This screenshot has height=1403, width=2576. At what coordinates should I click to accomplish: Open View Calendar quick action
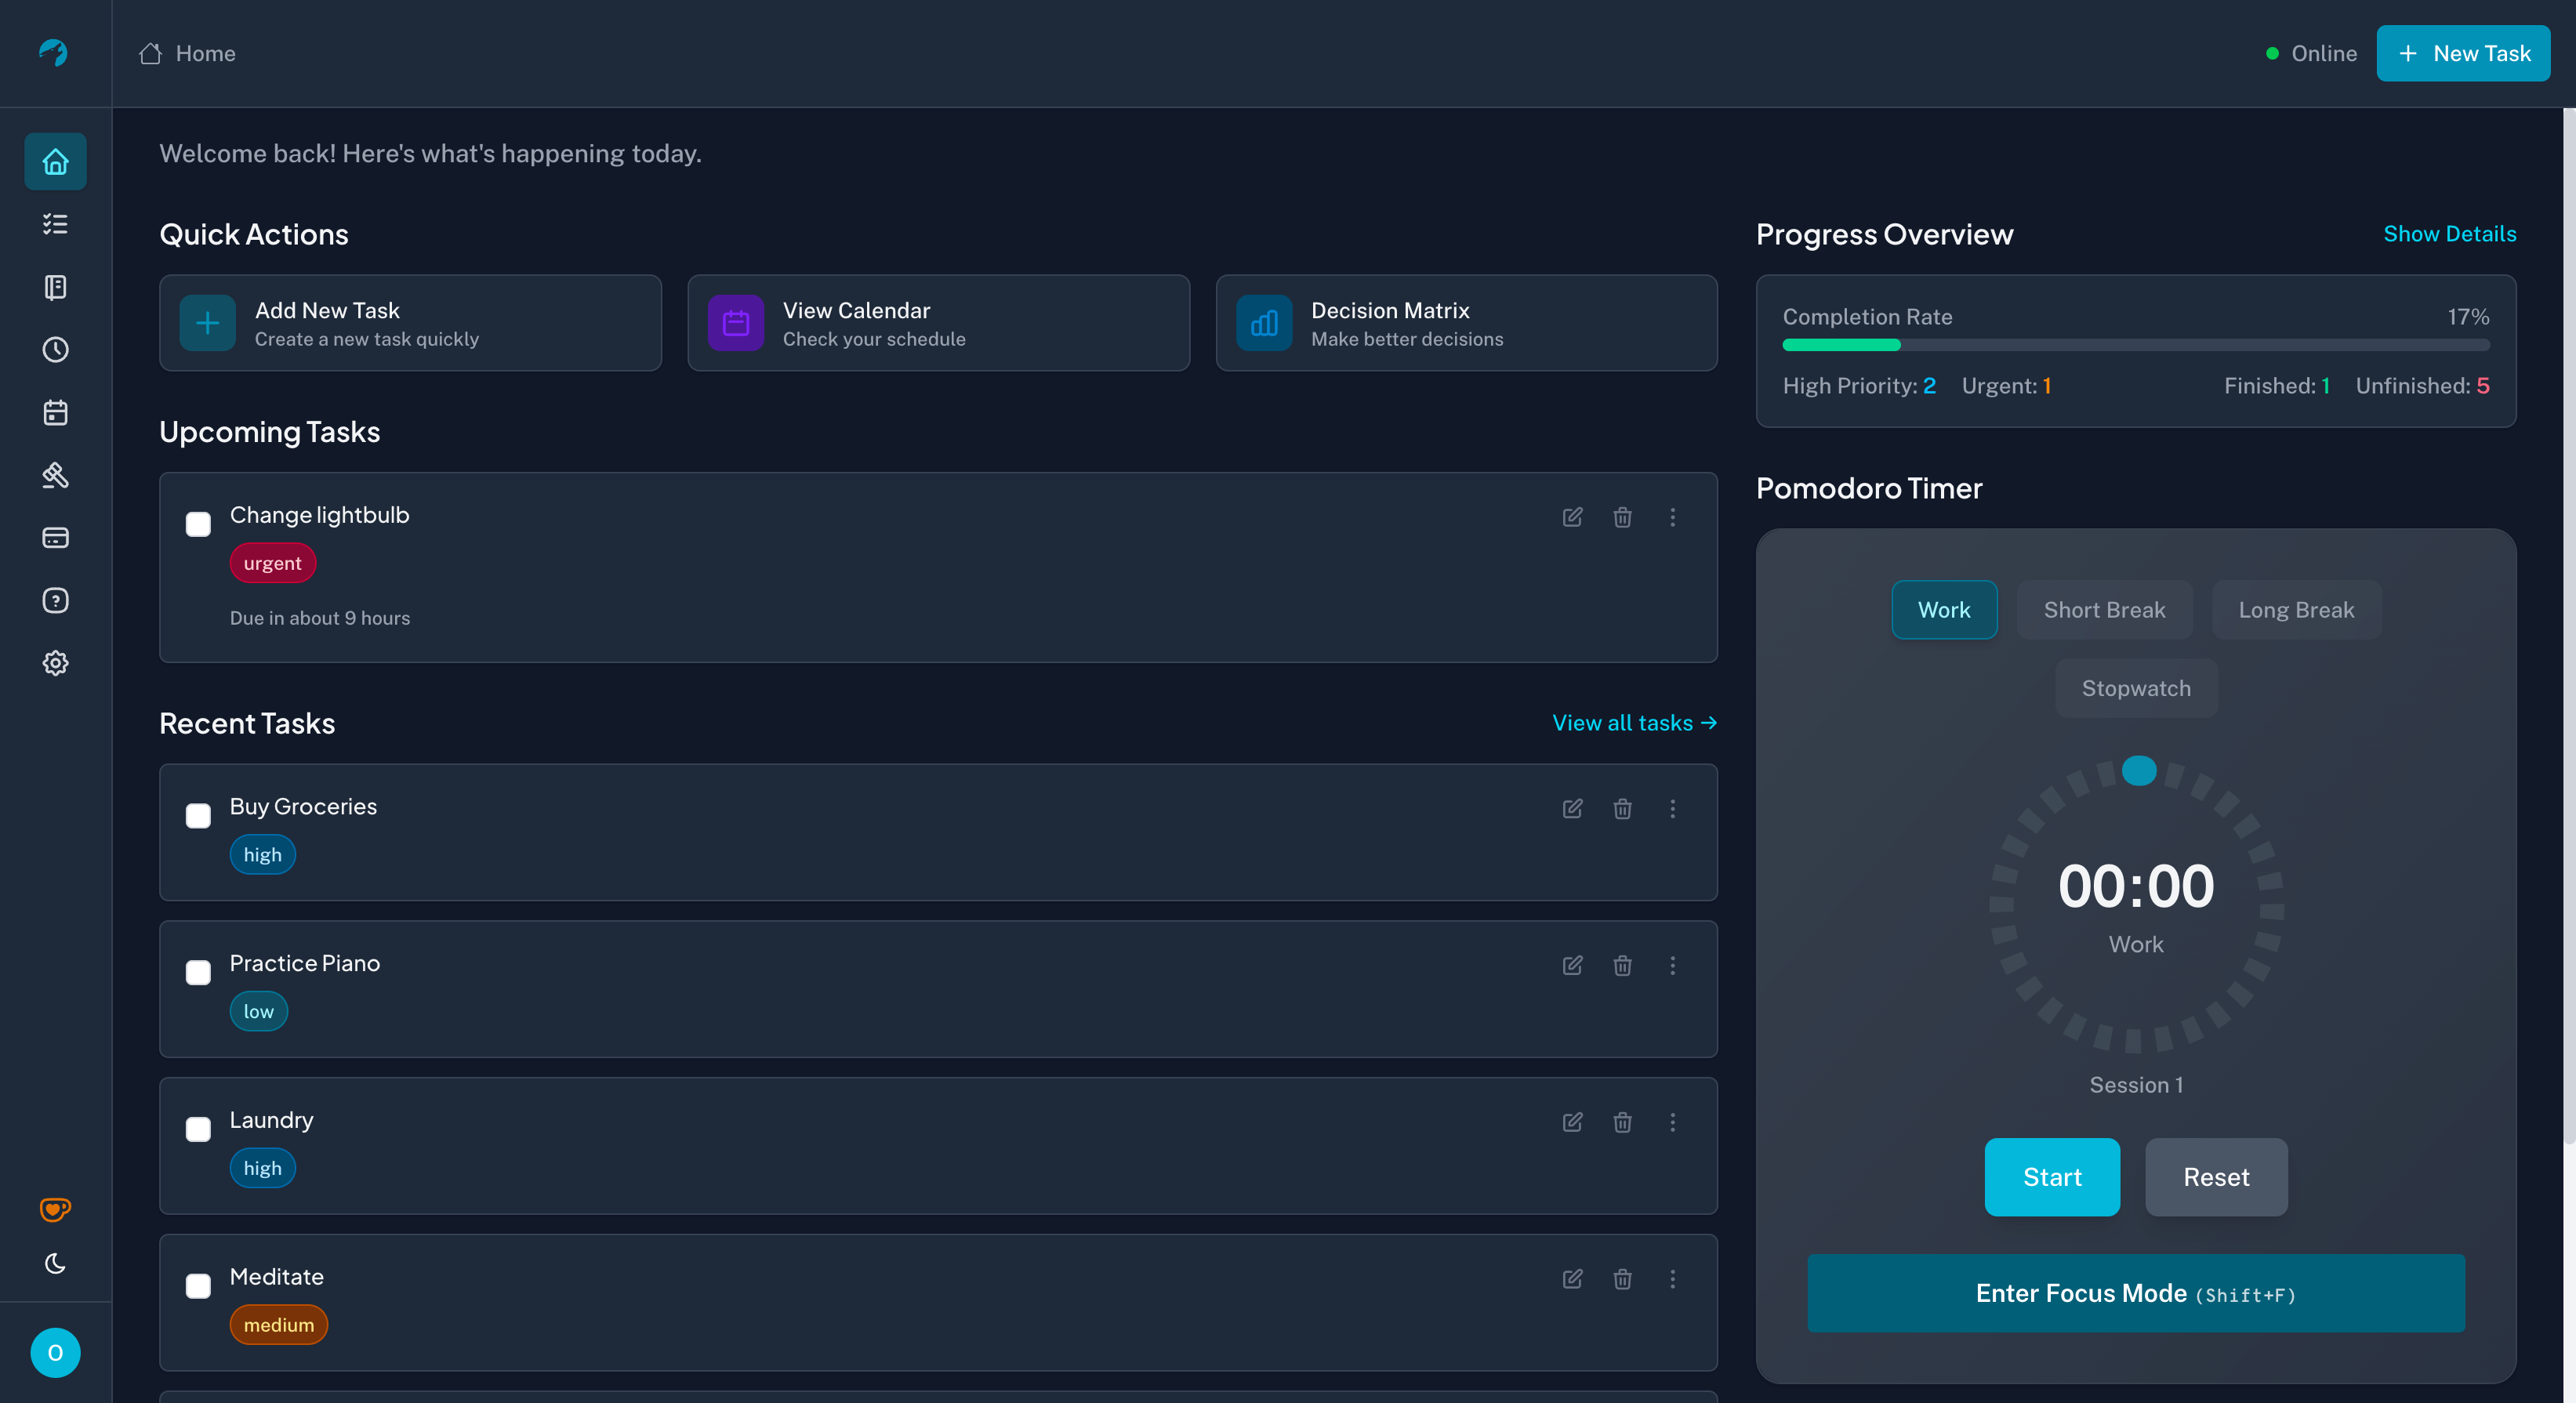point(938,323)
